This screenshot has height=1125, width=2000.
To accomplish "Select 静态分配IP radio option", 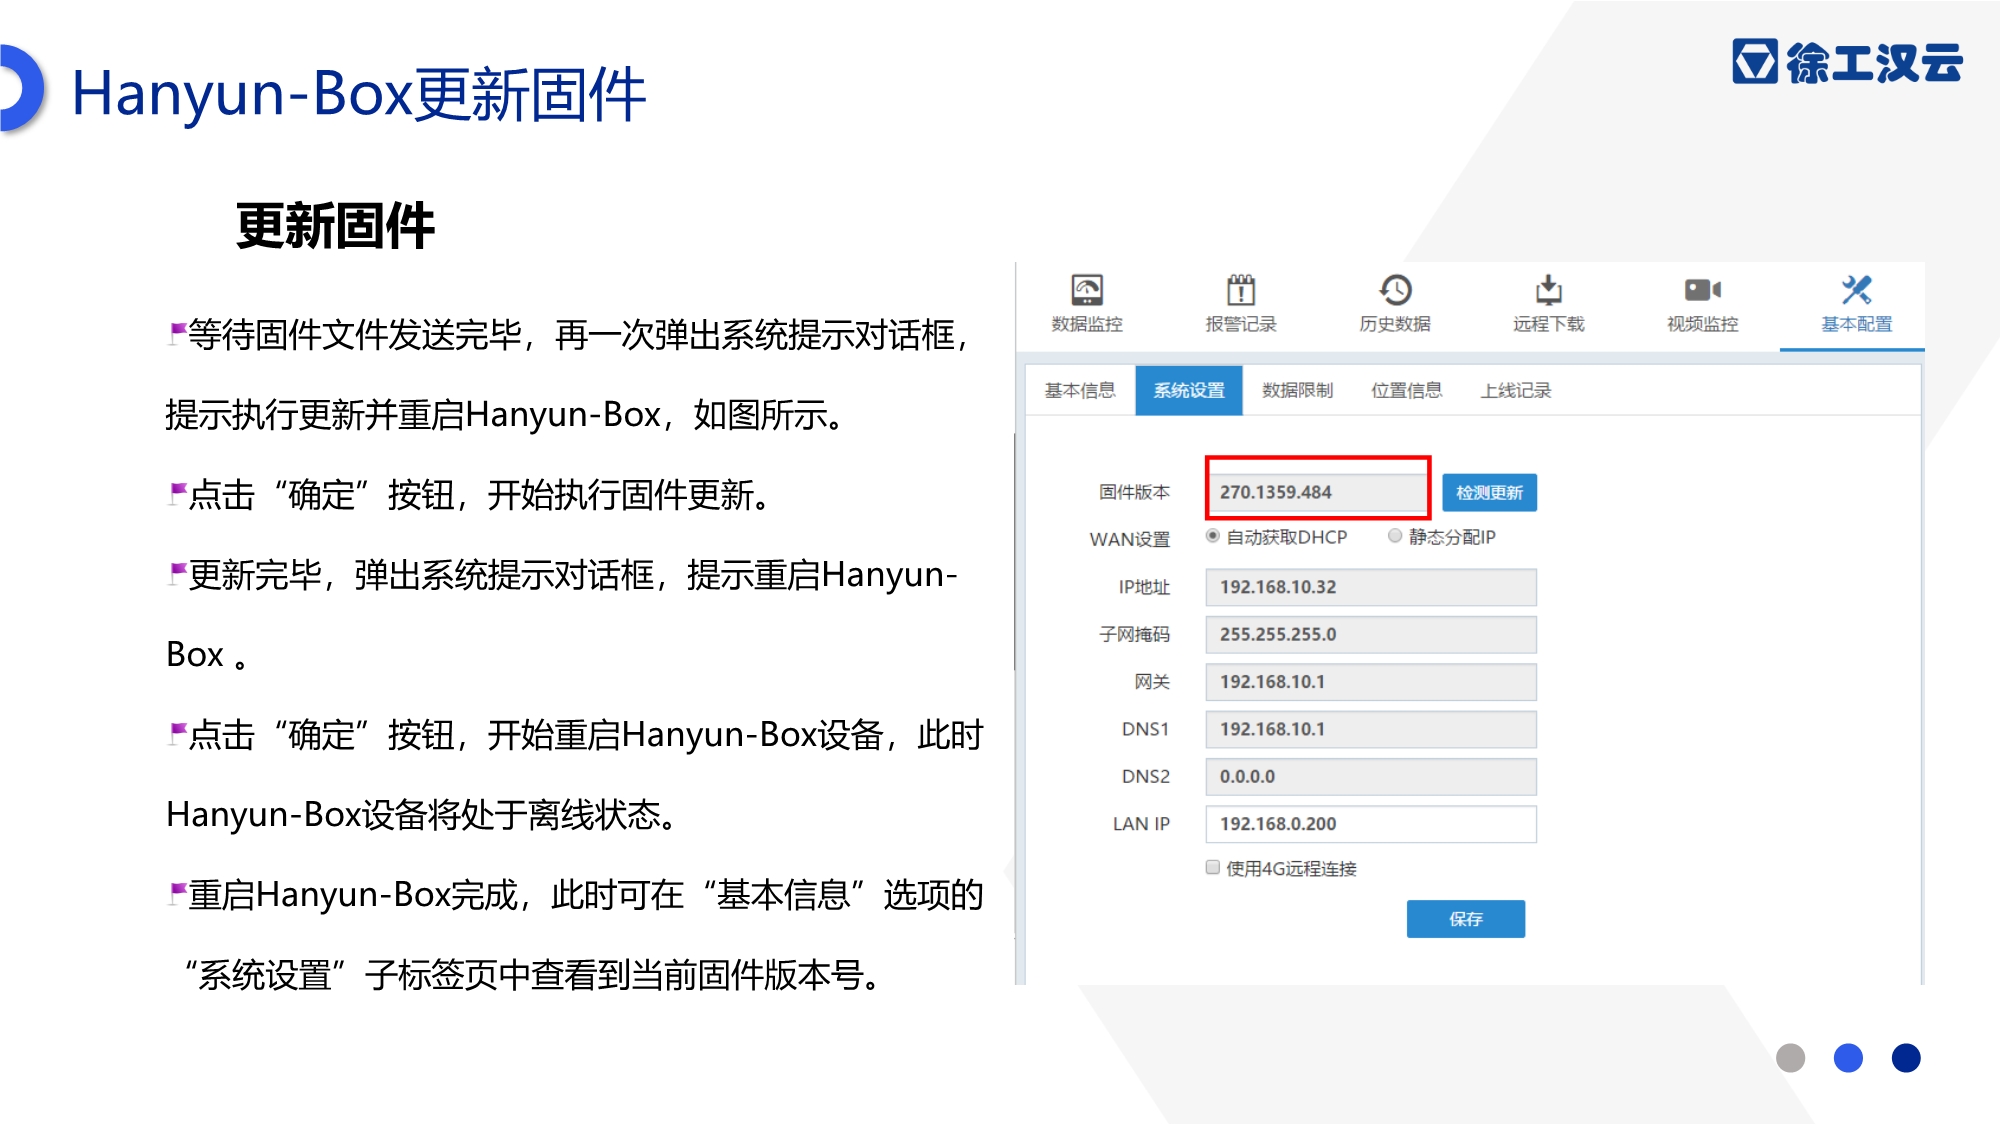I will [1395, 536].
